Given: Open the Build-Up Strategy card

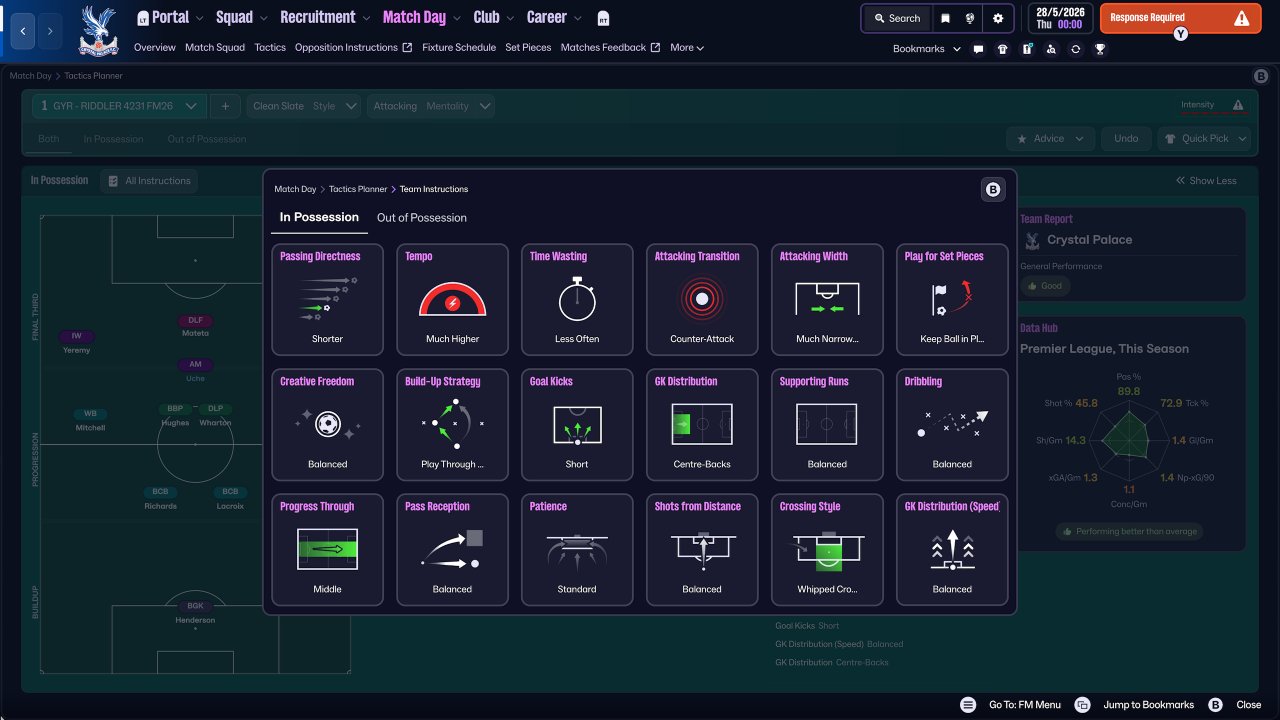Looking at the screenshot, I should click(452, 424).
